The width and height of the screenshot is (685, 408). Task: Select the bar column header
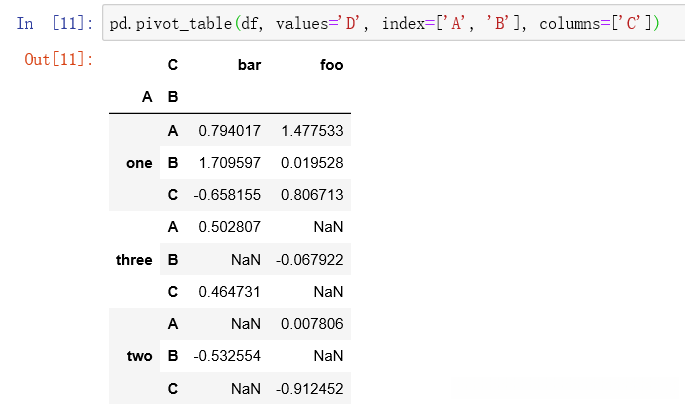pos(249,65)
